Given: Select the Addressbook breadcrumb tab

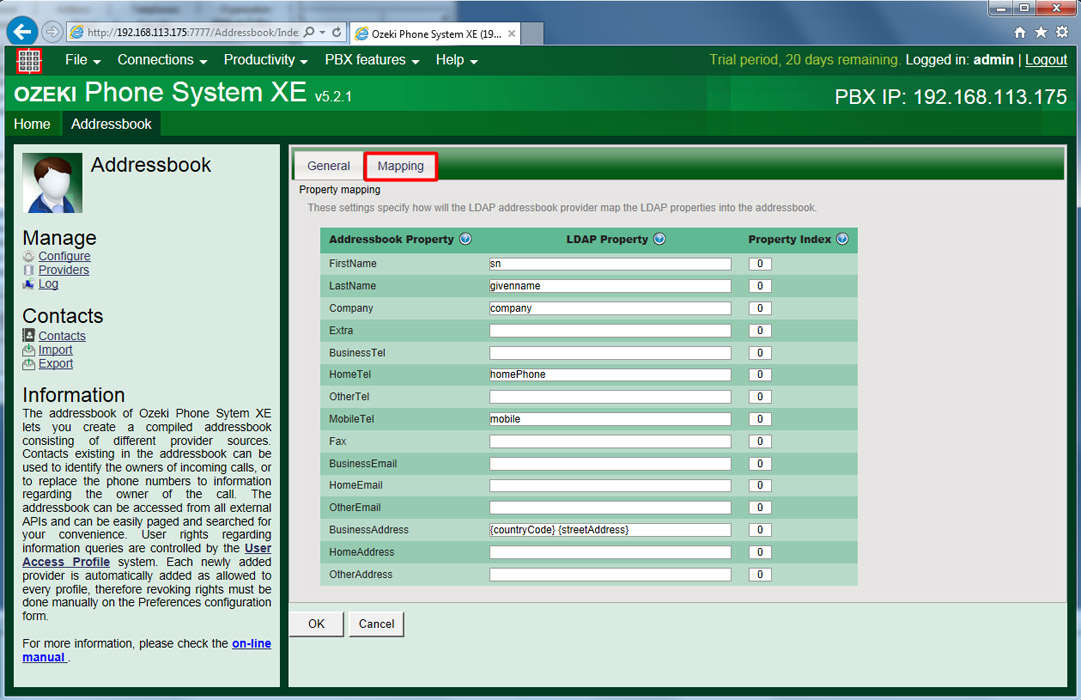Looking at the screenshot, I should coord(111,124).
